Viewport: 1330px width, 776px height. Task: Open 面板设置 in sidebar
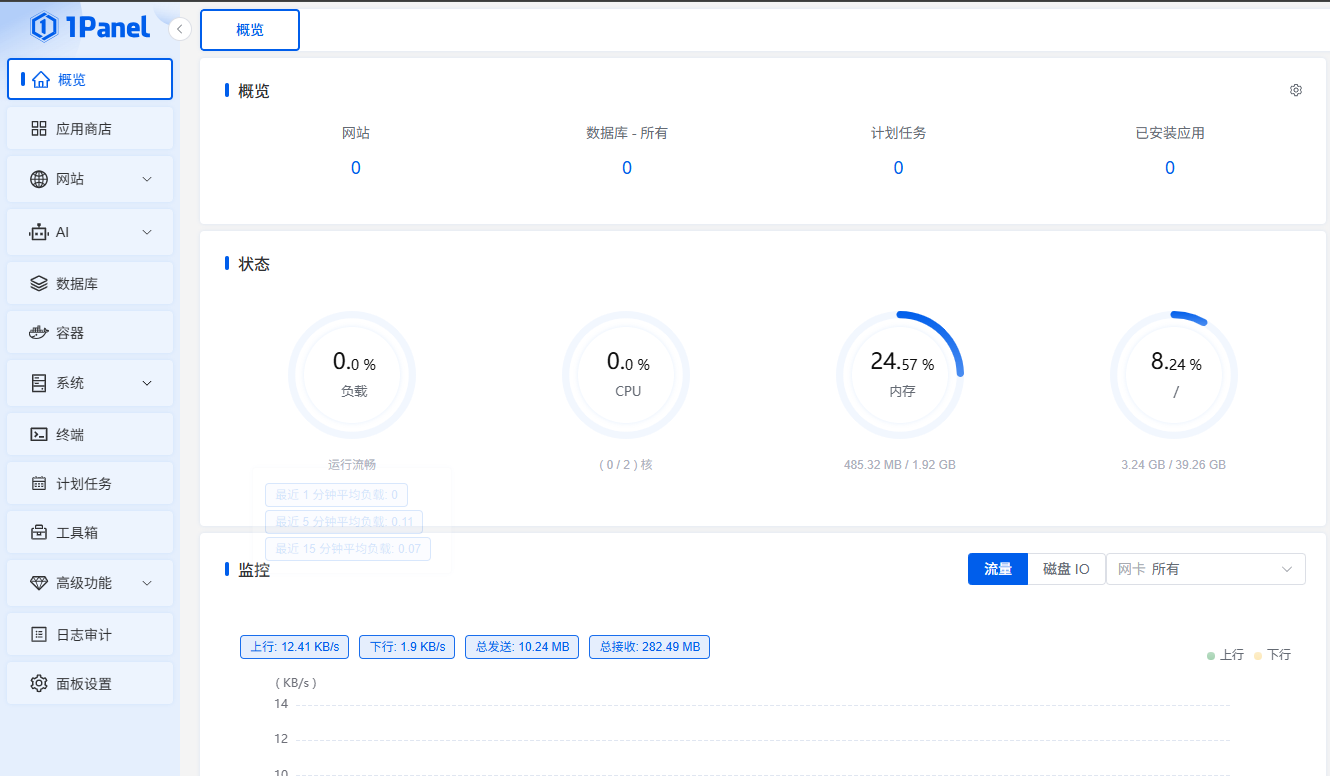pos(90,684)
